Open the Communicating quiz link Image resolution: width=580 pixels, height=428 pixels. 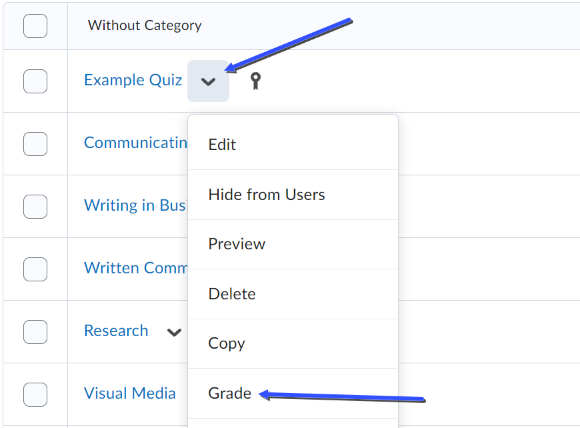[136, 143]
